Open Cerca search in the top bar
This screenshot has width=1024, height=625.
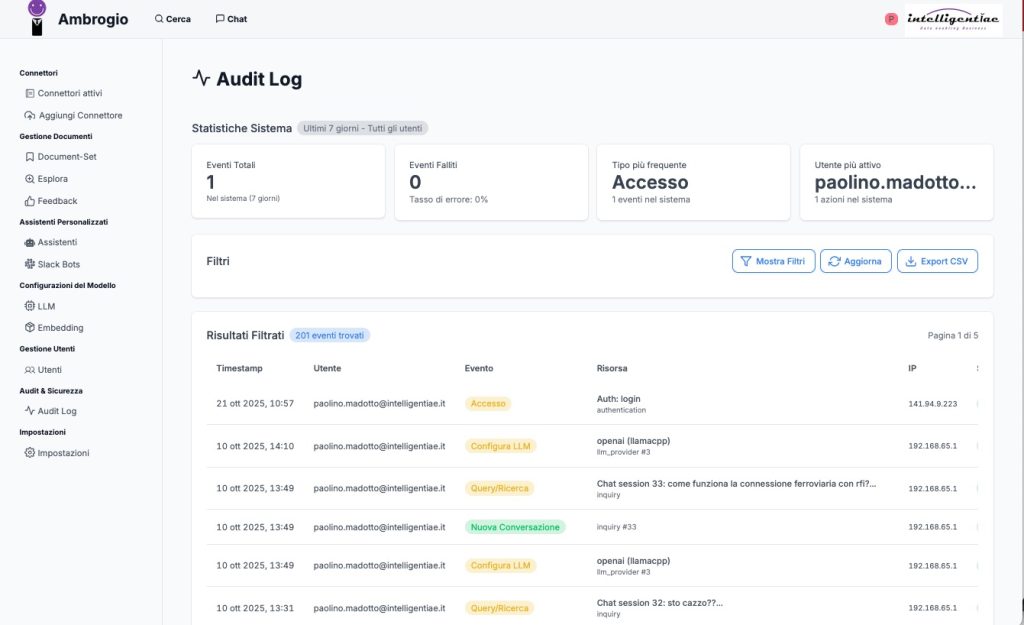click(172, 19)
